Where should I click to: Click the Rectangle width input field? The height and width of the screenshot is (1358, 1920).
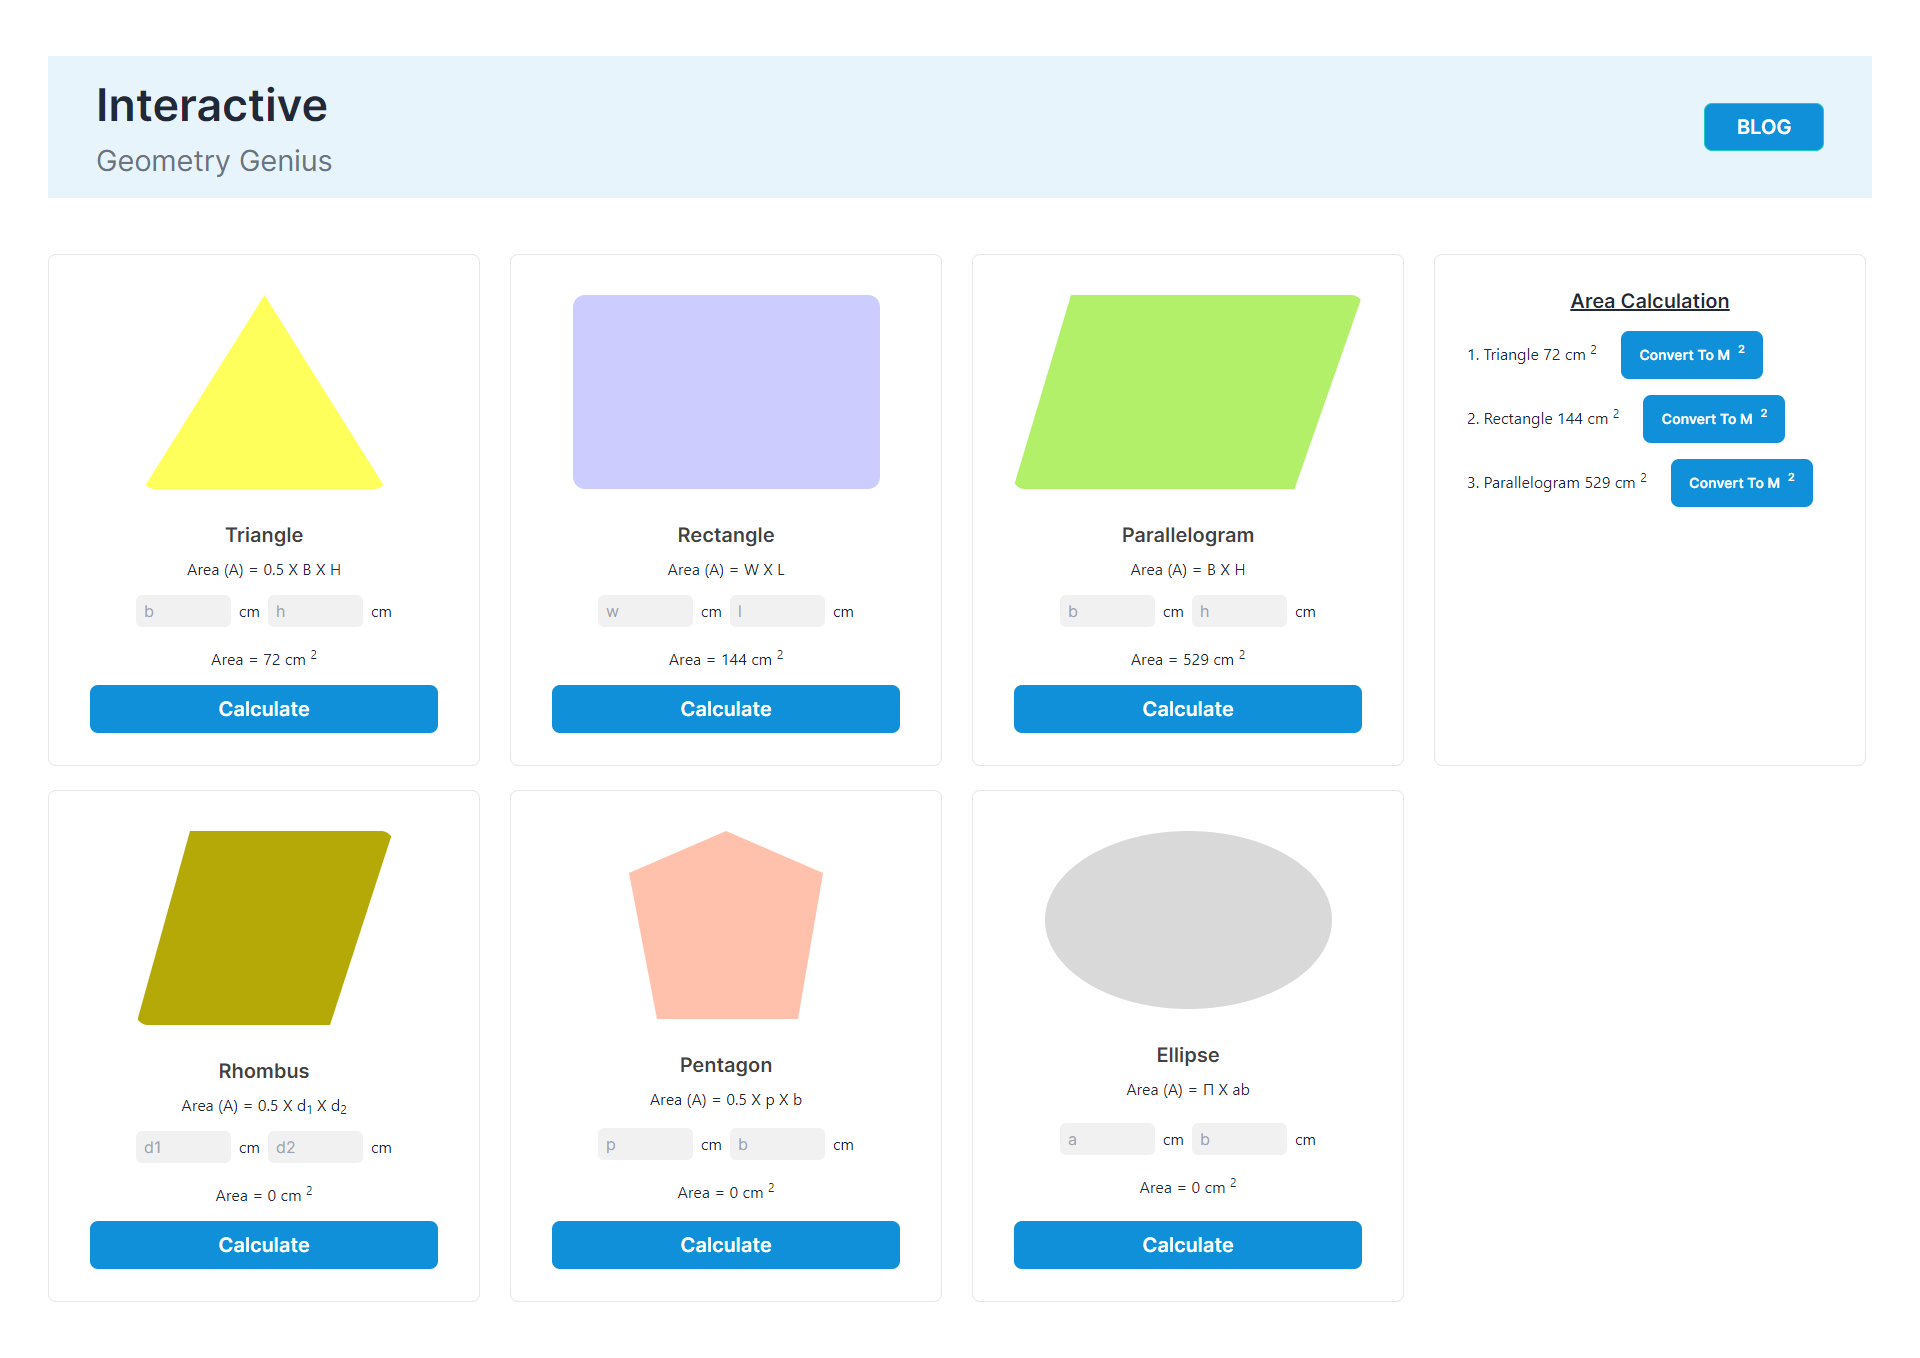coord(645,611)
